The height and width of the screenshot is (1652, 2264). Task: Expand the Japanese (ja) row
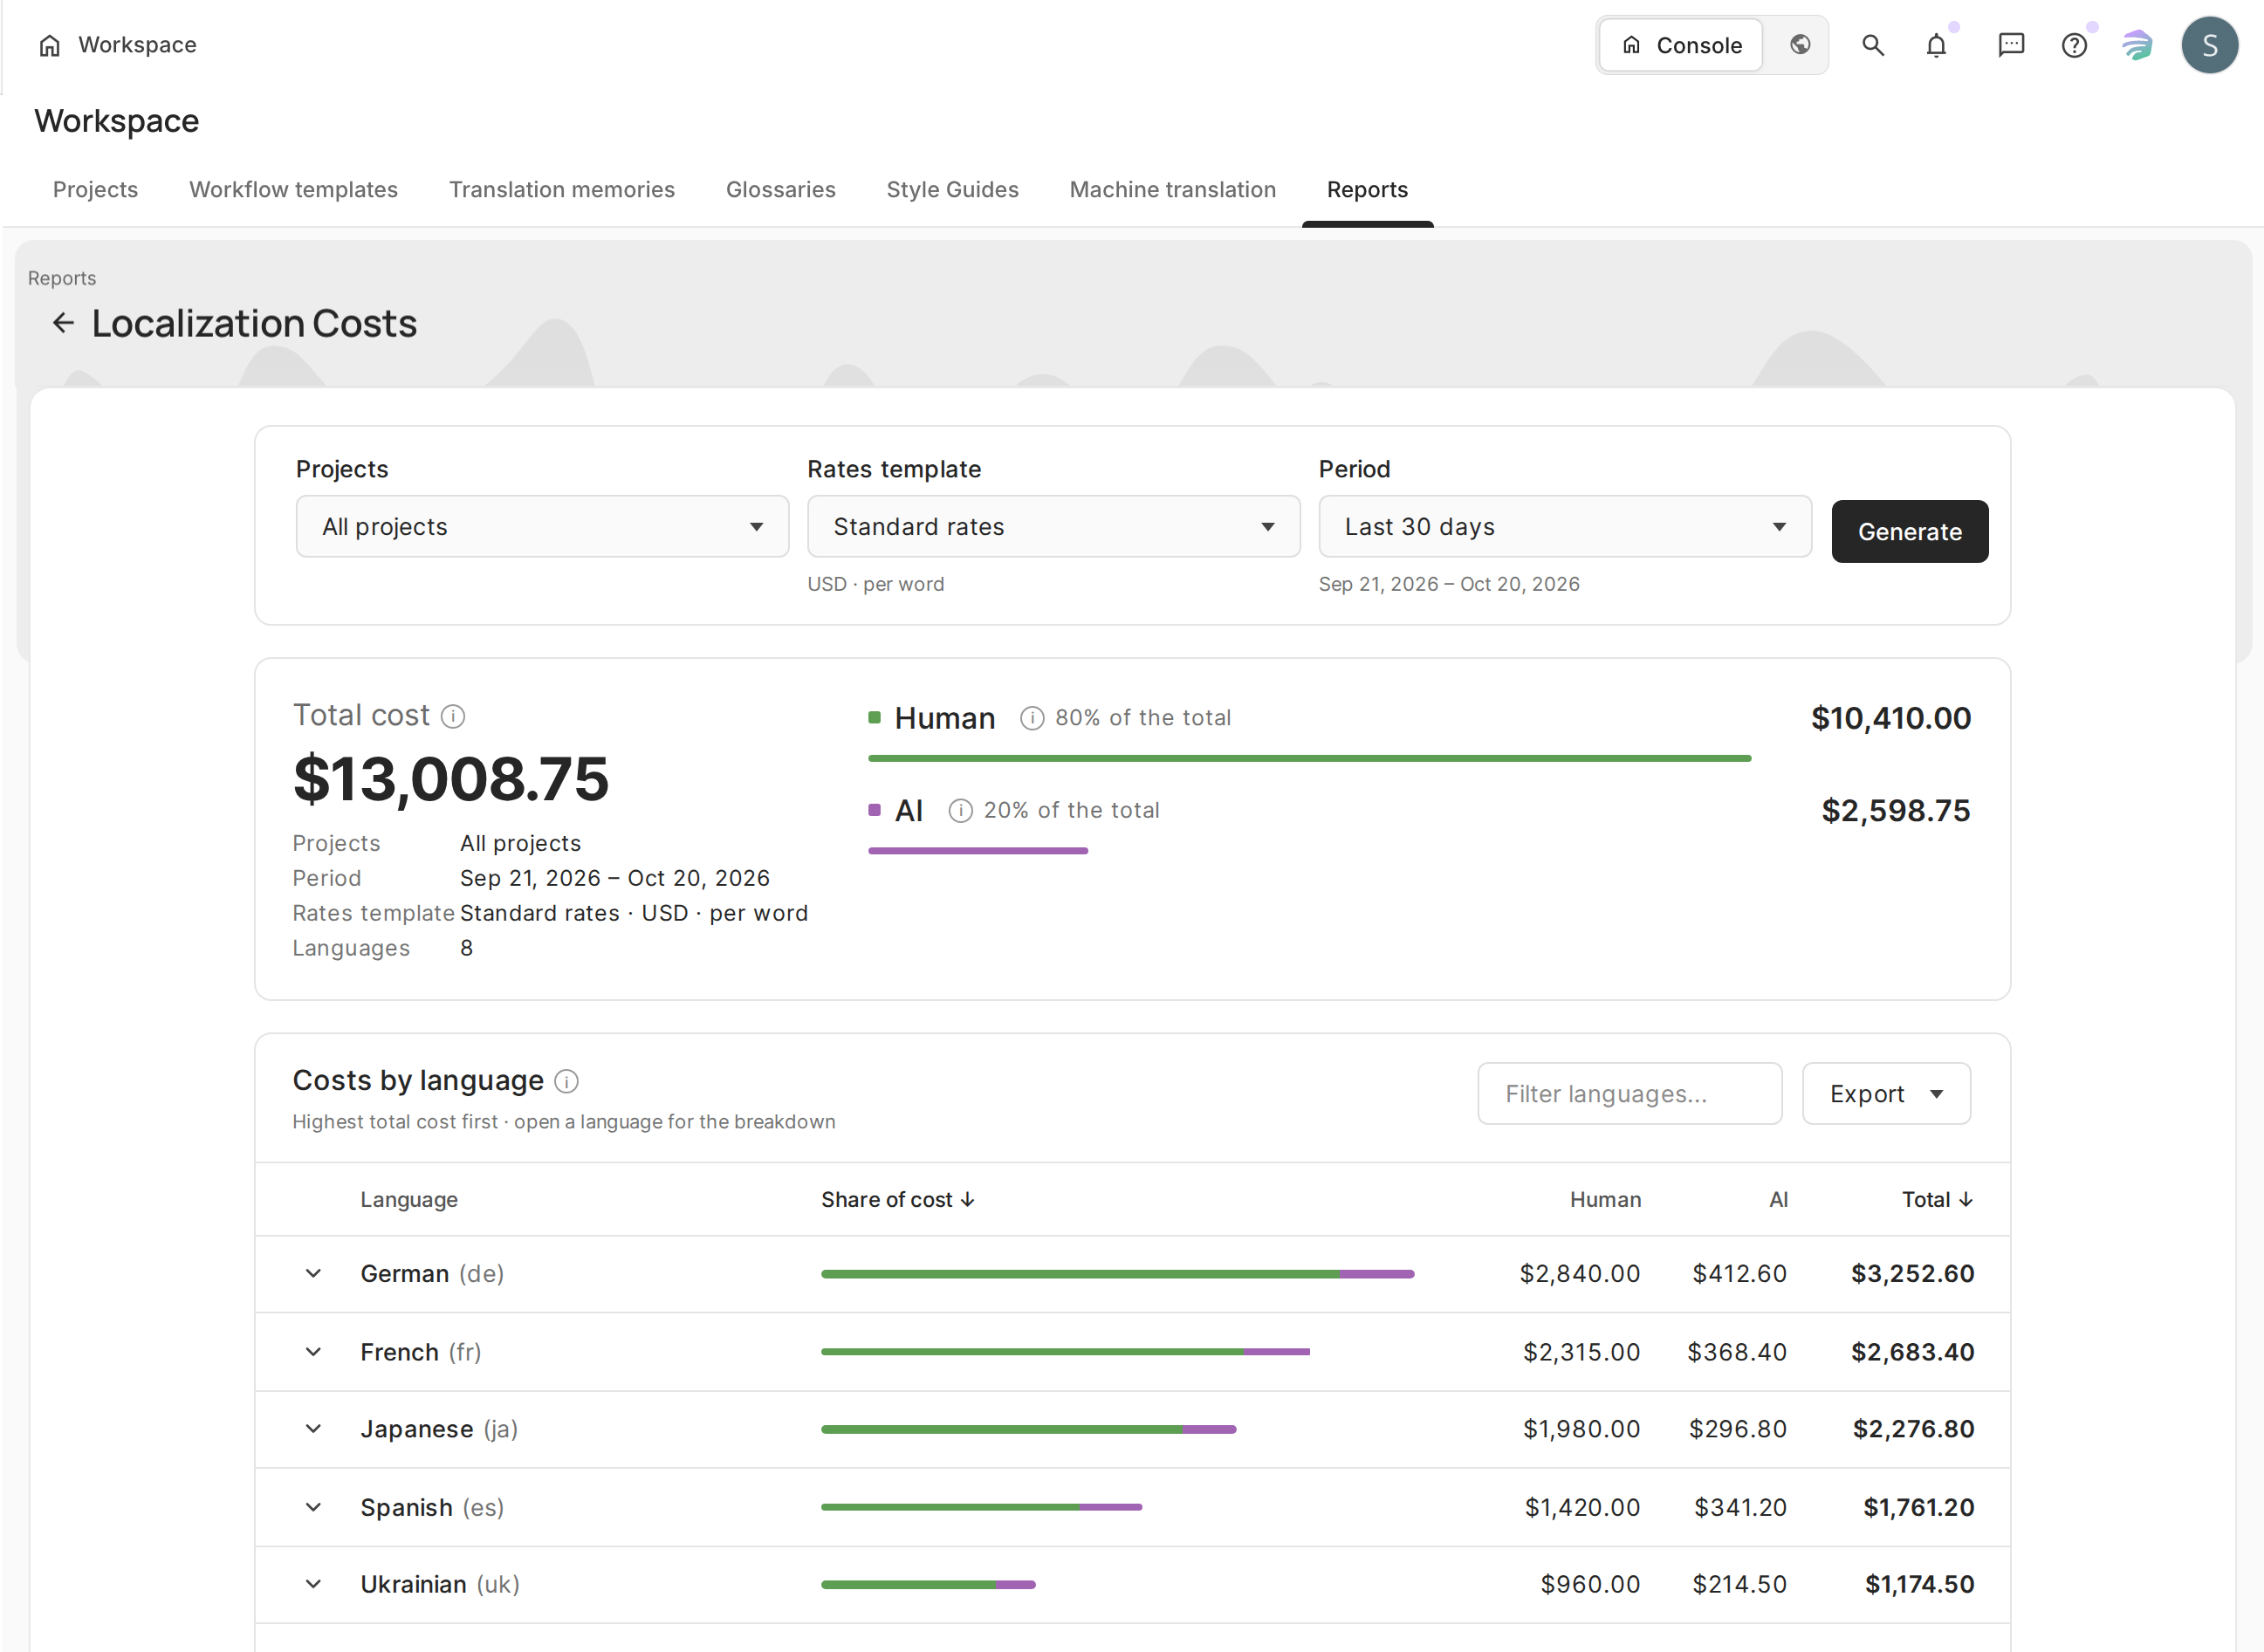click(313, 1429)
